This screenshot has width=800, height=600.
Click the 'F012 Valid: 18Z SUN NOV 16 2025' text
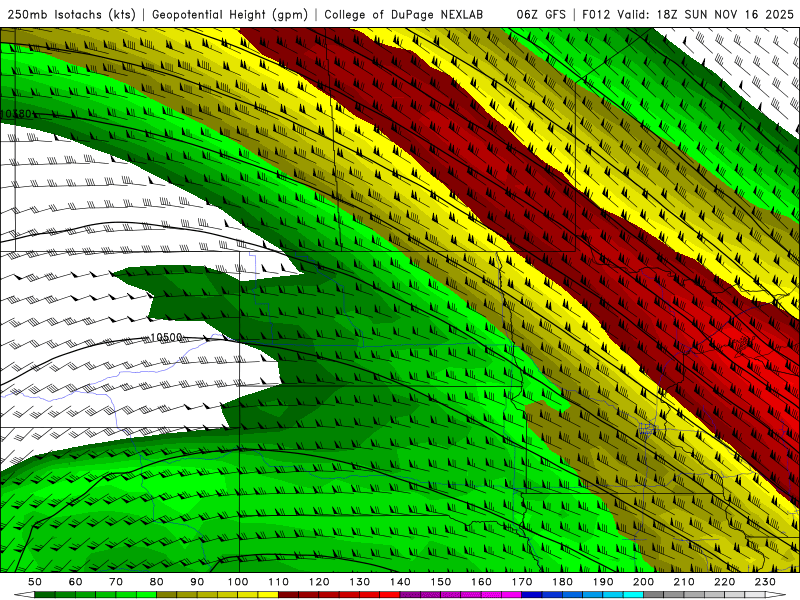coord(688,15)
